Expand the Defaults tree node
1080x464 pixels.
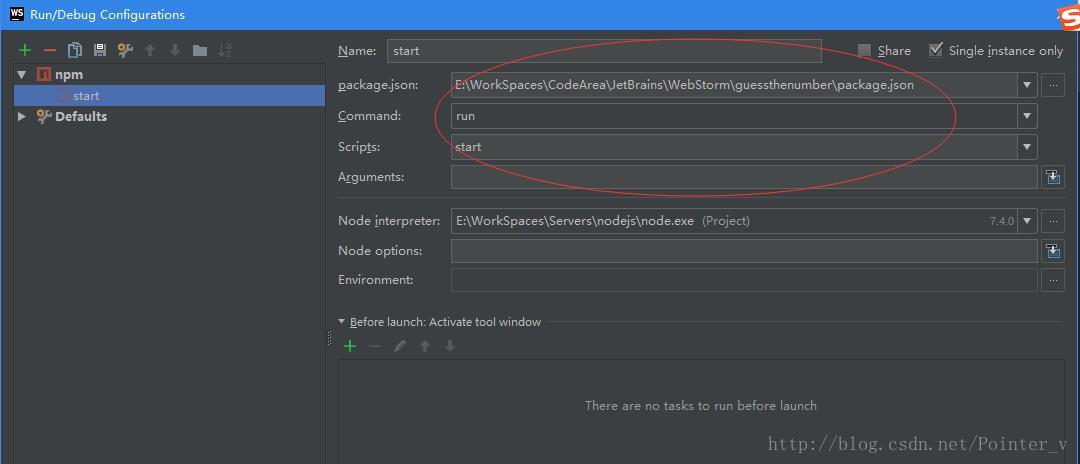pos(21,116)
